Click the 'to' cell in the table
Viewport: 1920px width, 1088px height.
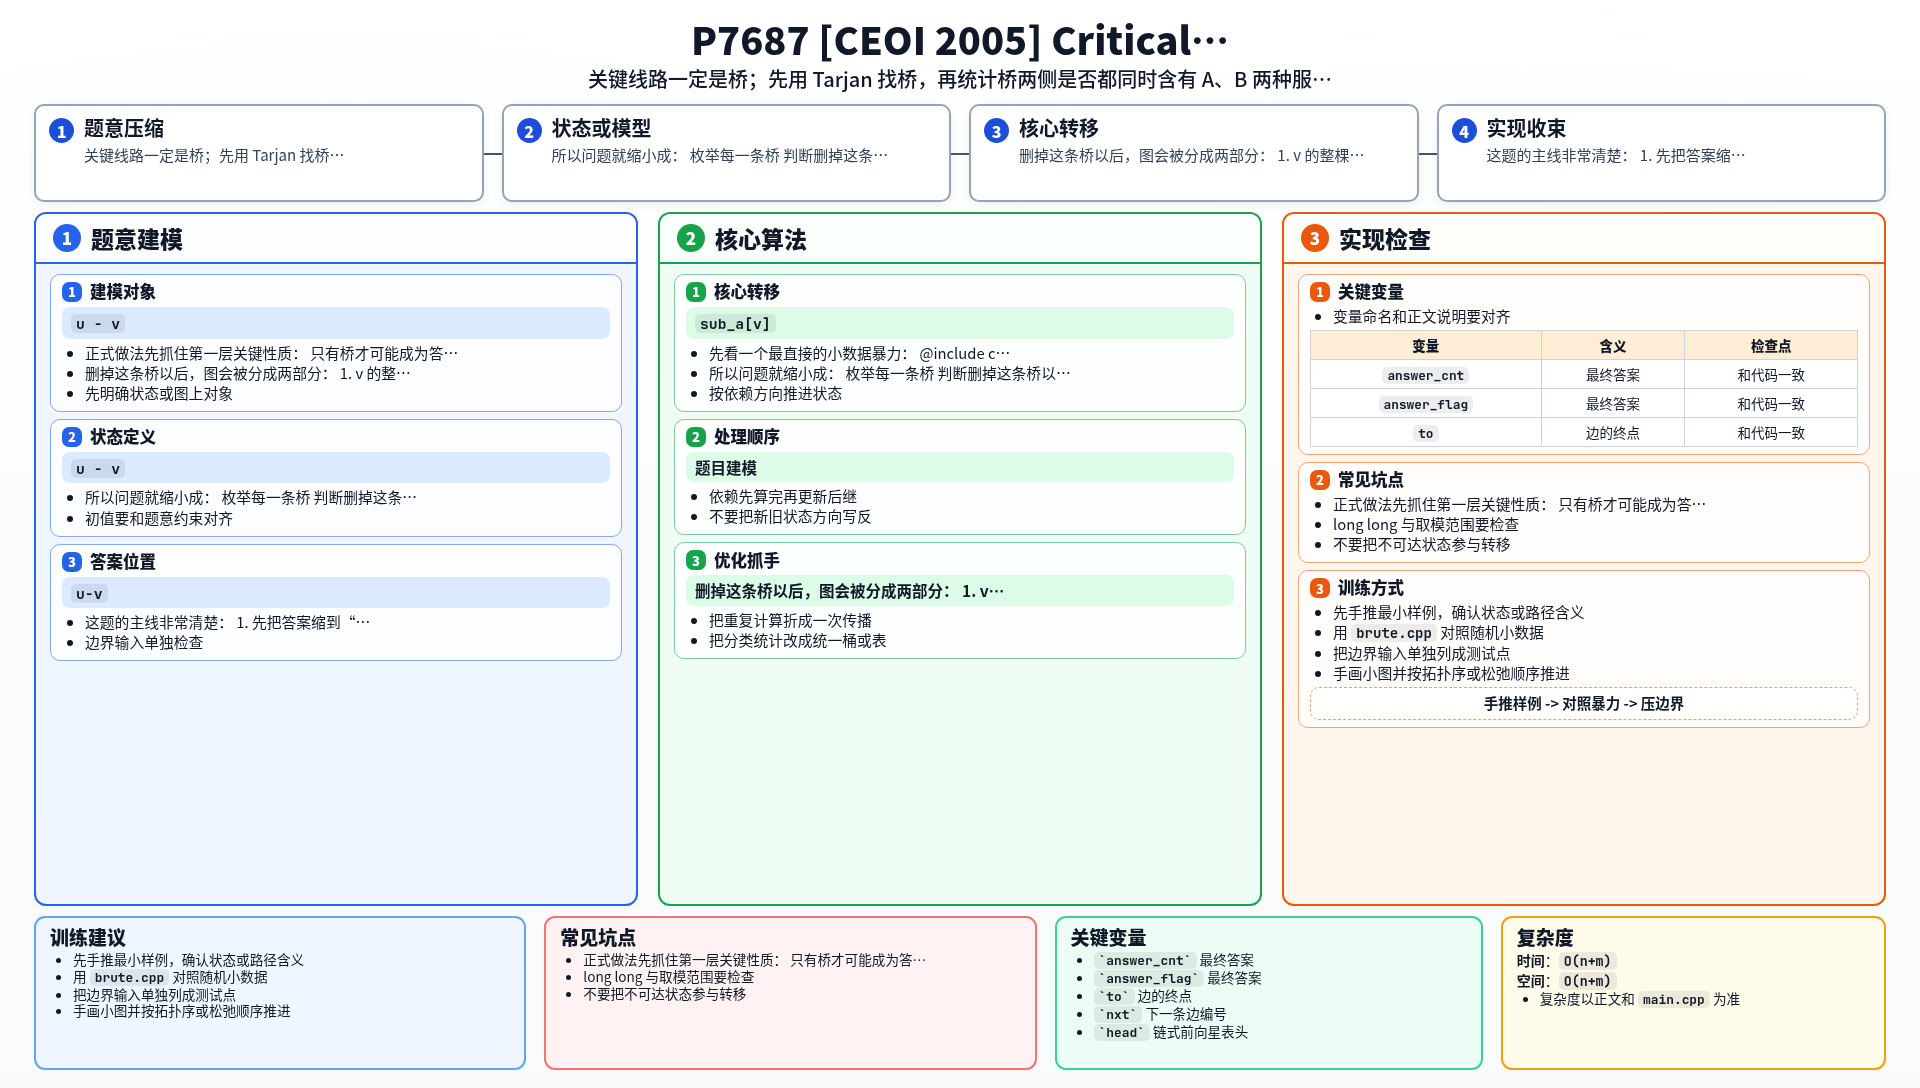[x=1425, y=433]
